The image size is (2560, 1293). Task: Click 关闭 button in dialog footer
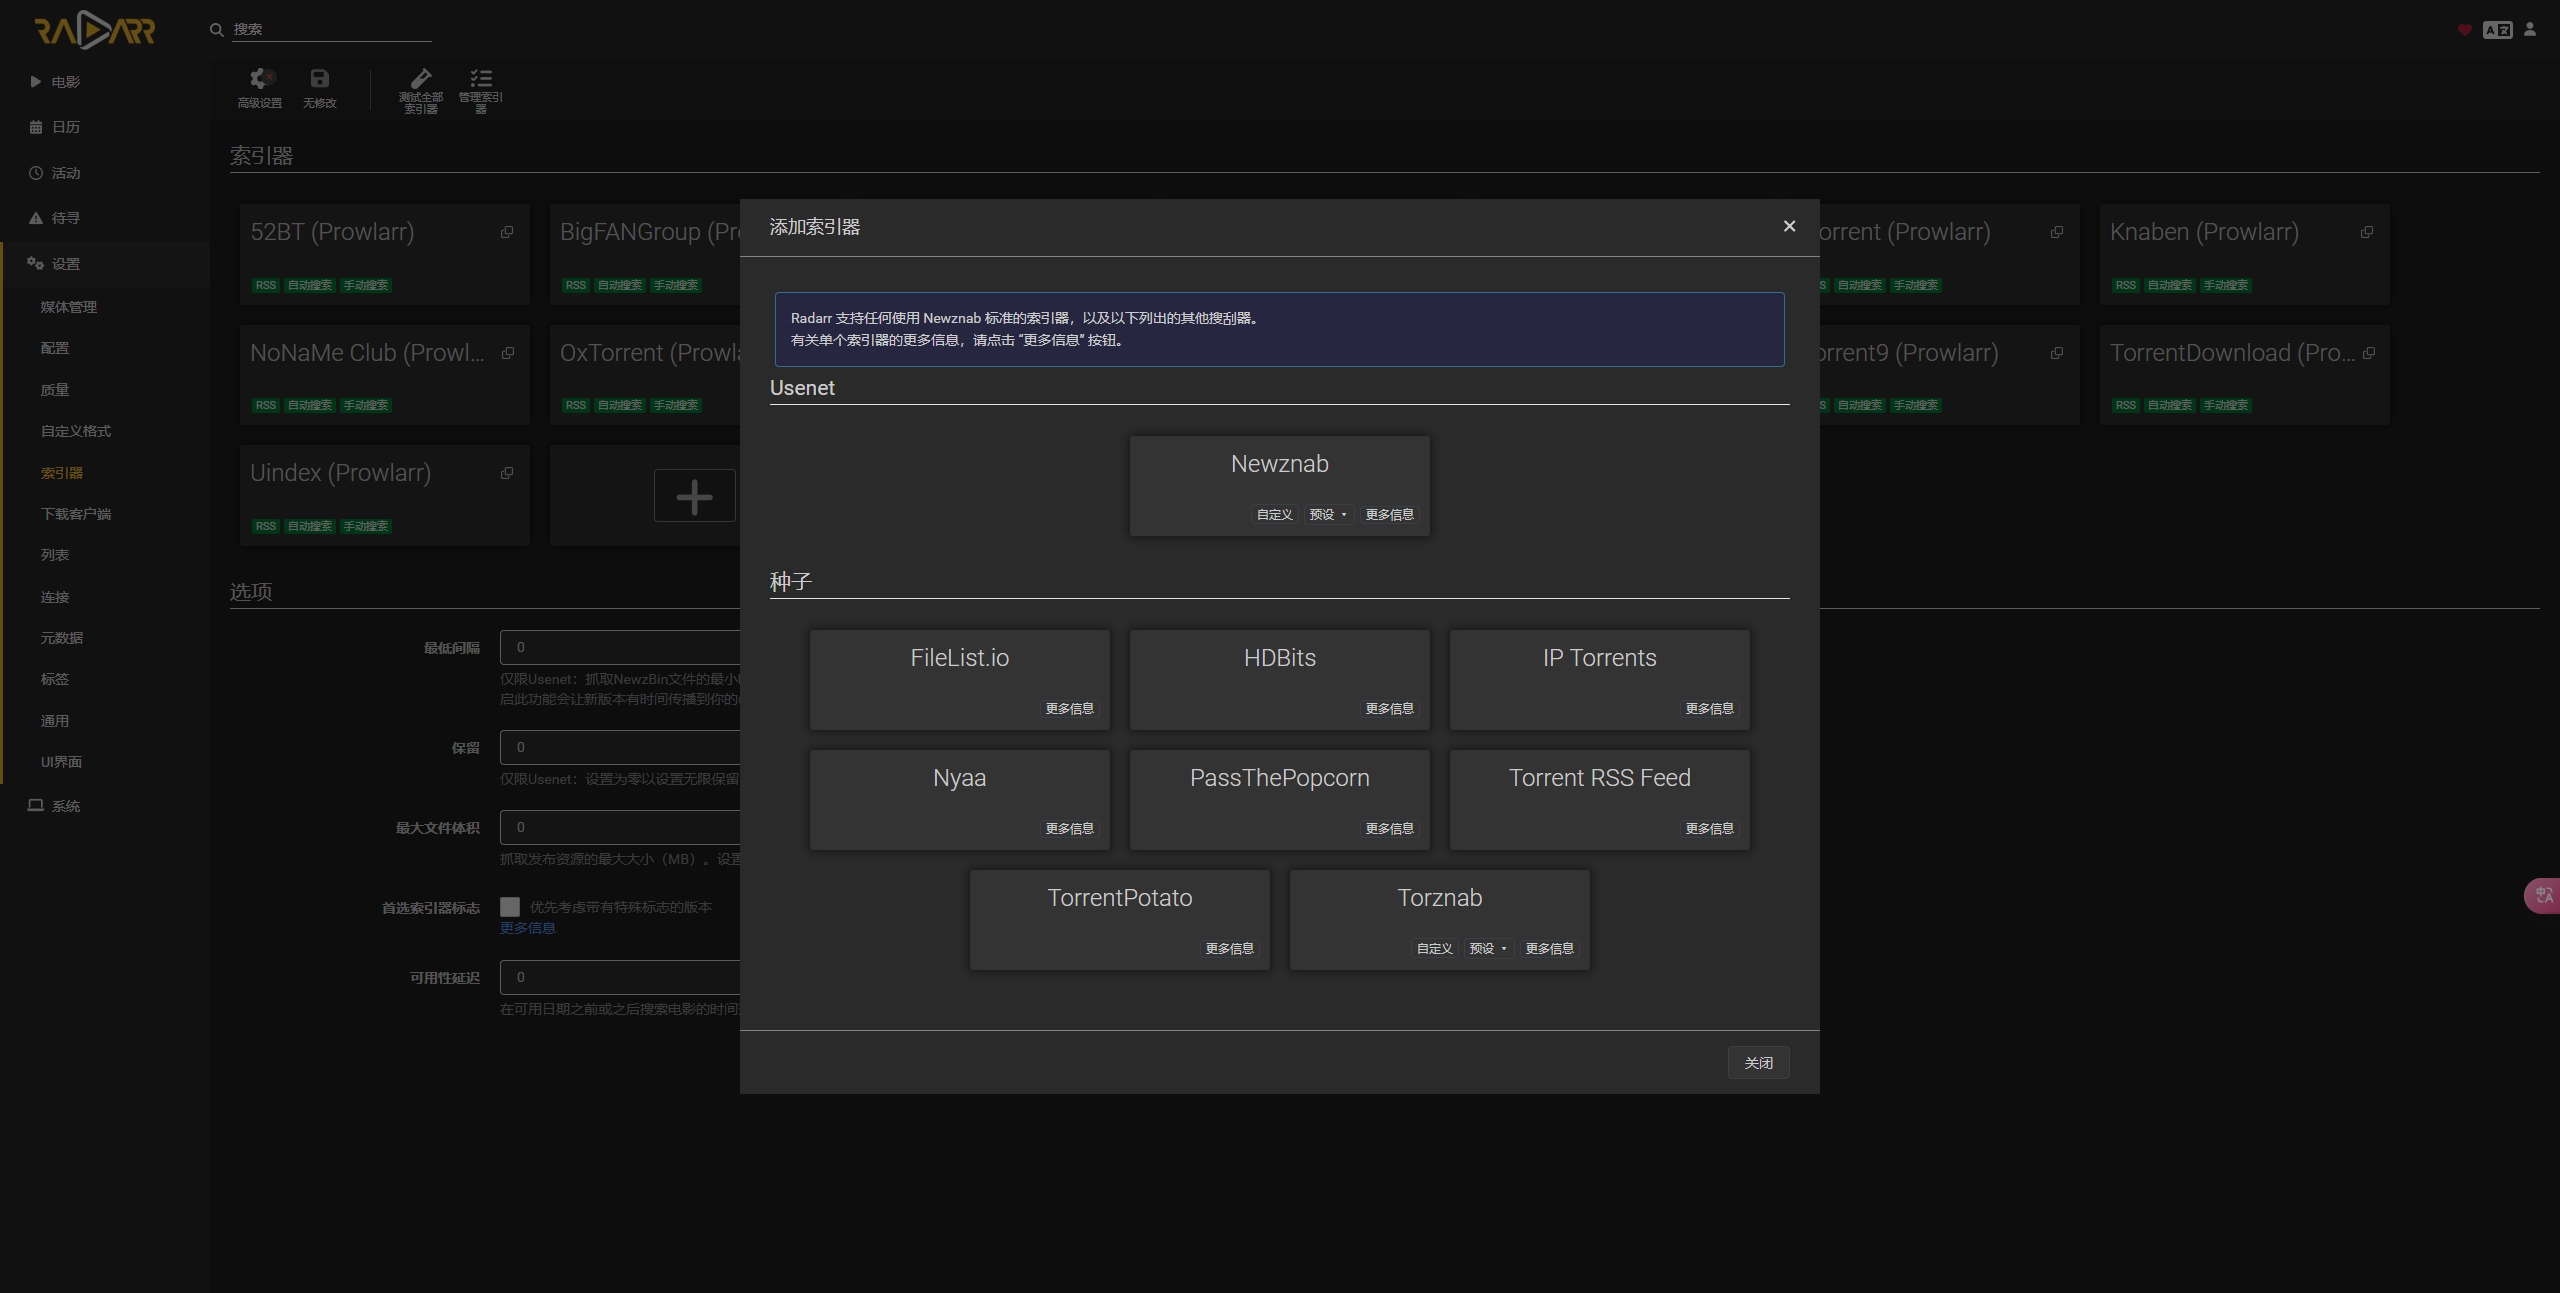1759,1063
